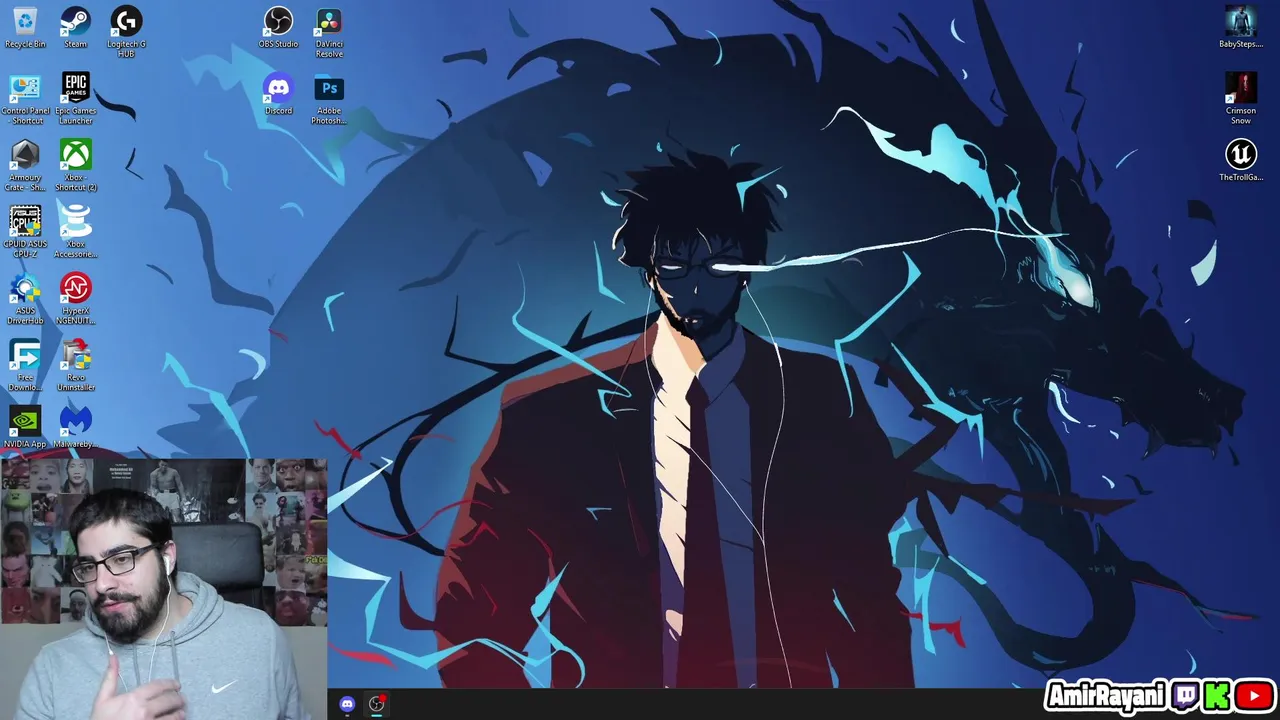Open TheTrollGame Unreal Engine shortcut
The width and height of the screenshot is (1280, 720).
[1241, 160]
